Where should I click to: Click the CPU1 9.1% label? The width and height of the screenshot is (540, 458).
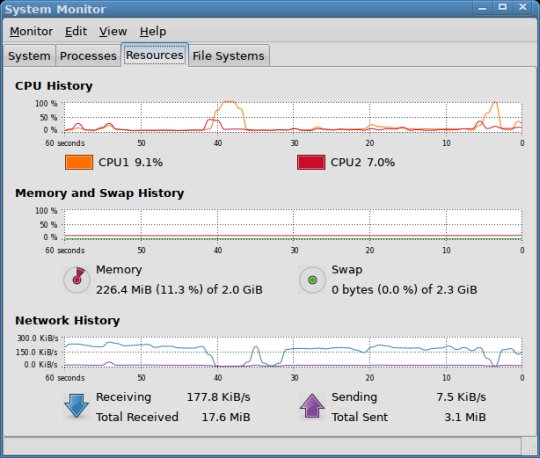coord(131,162)
